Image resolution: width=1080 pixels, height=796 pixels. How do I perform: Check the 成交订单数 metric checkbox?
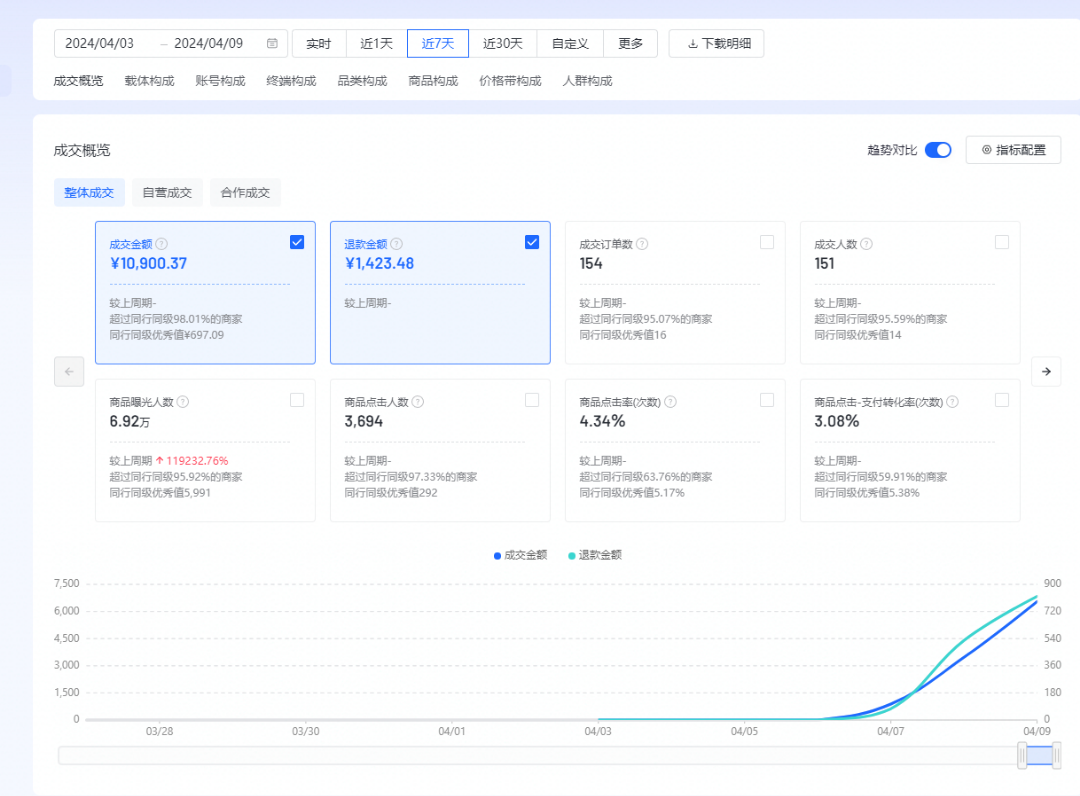767,242
